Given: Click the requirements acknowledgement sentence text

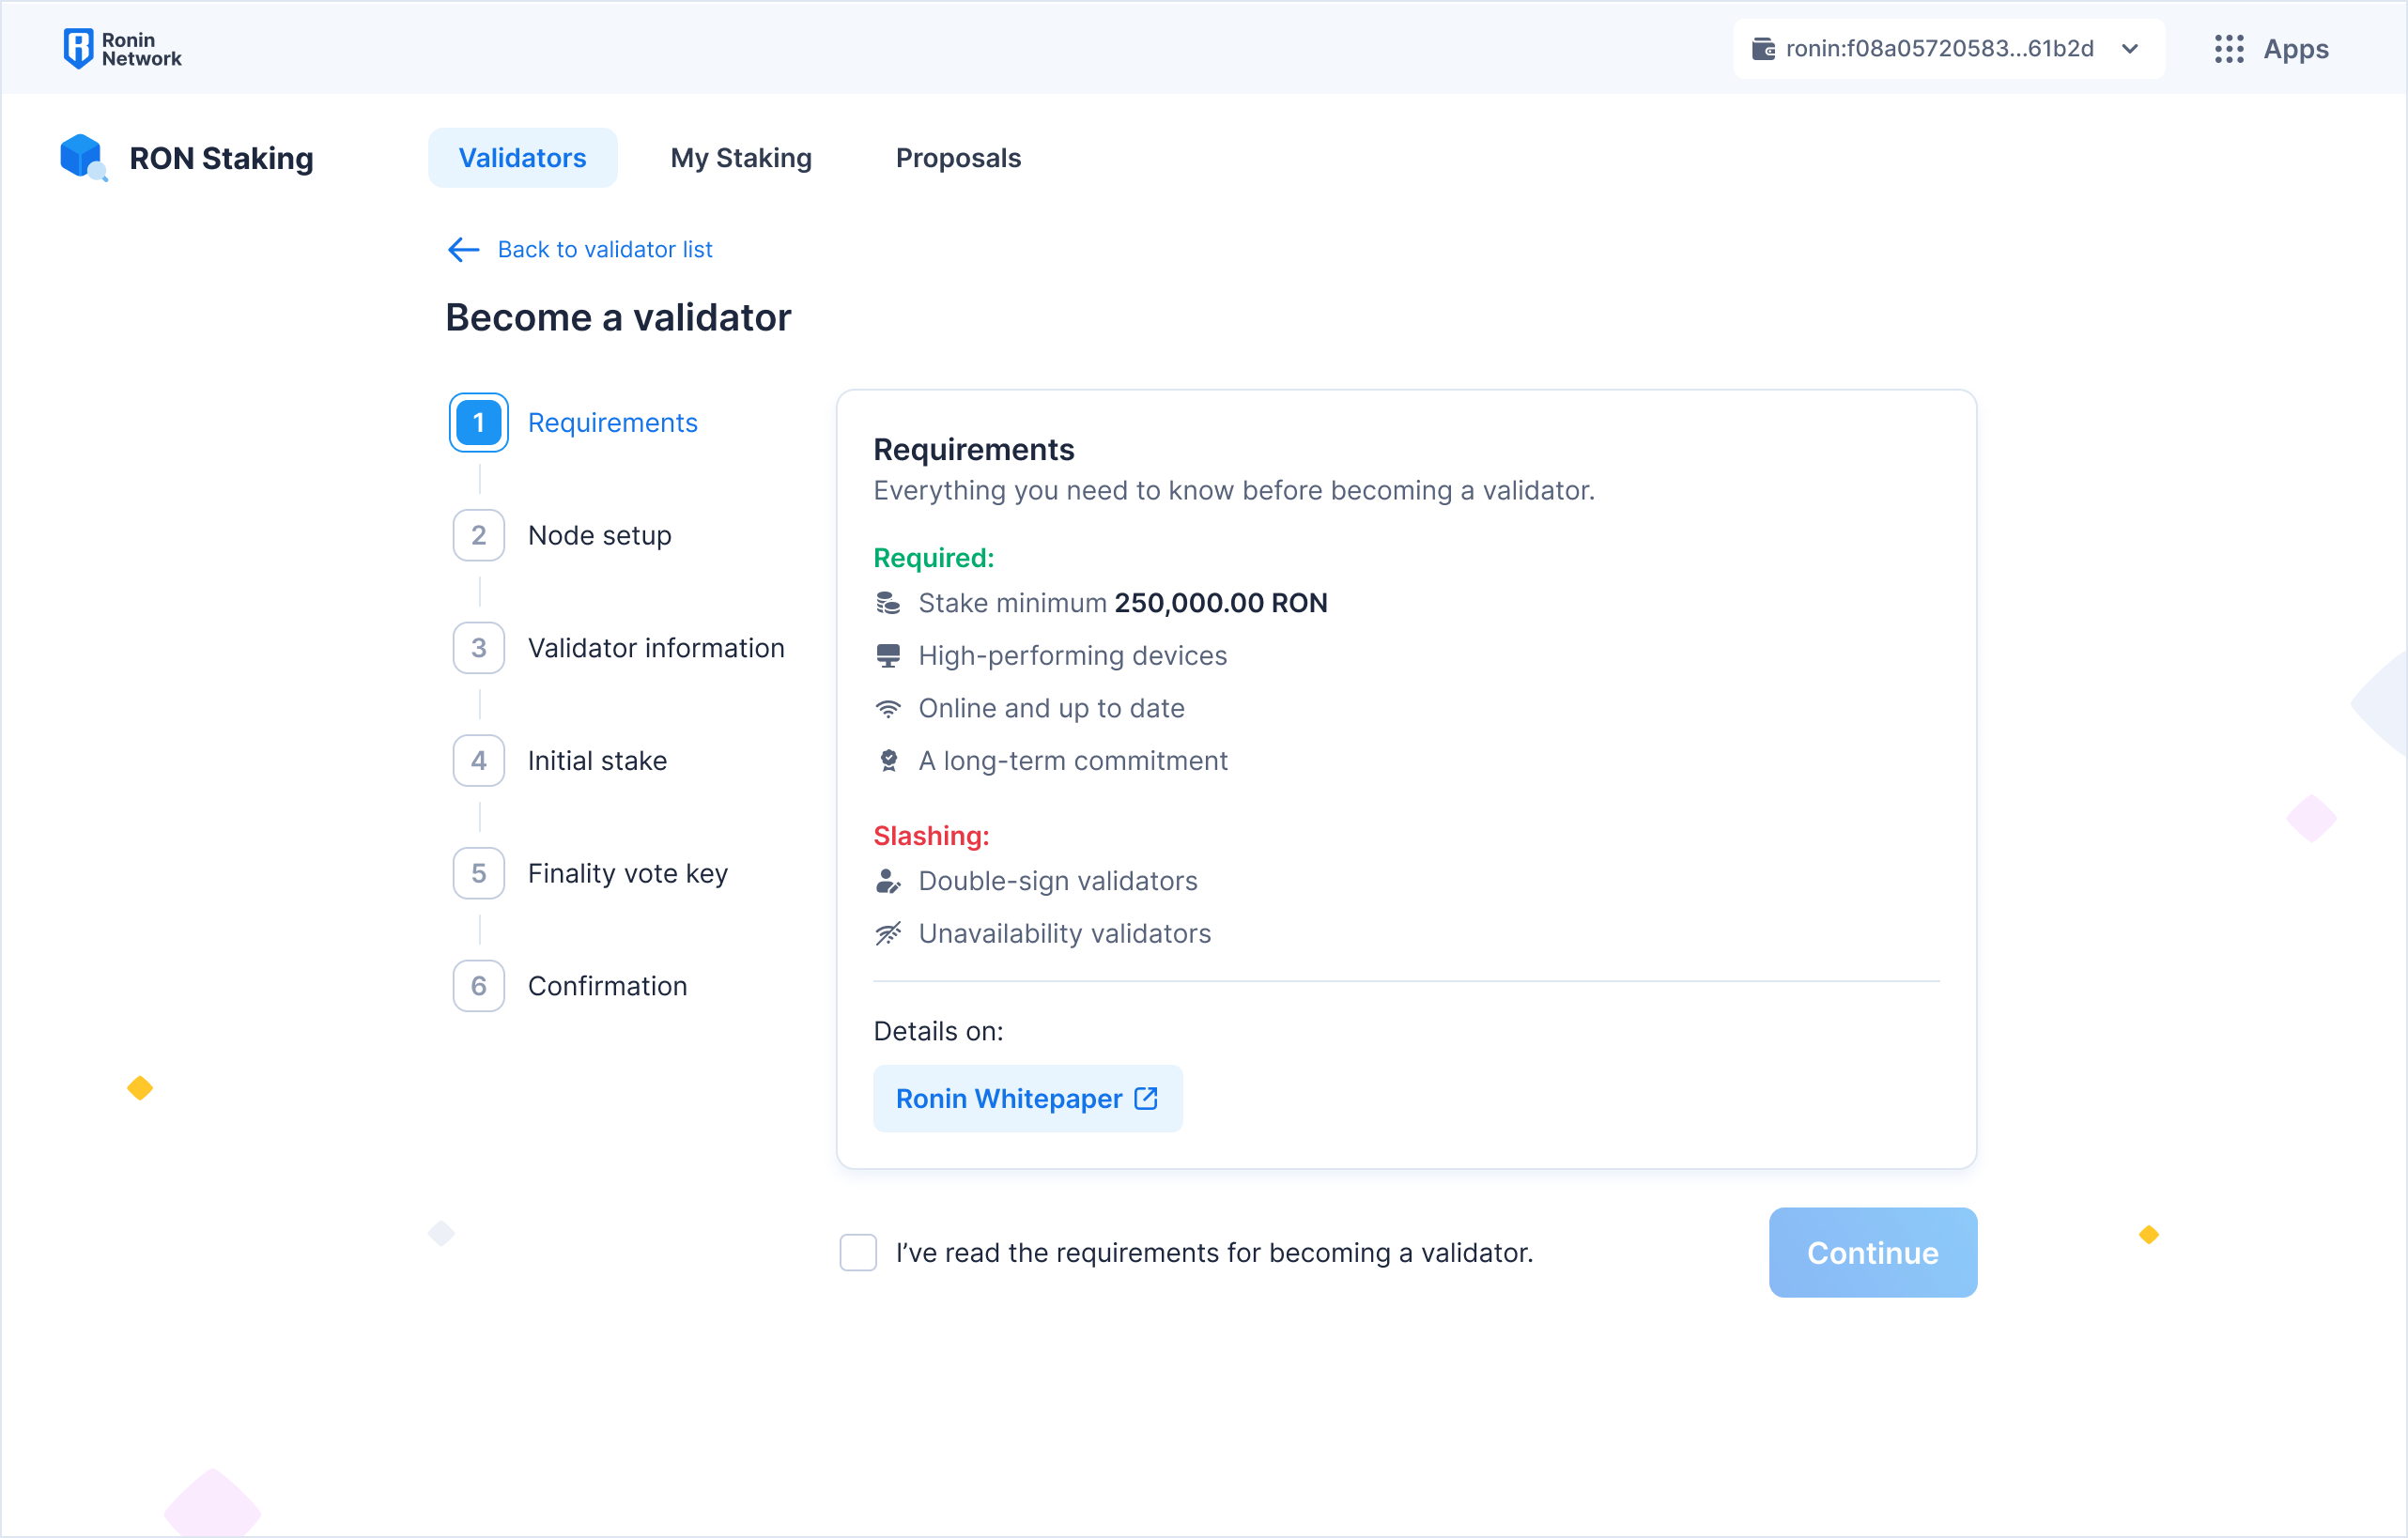Looking at the screenshot, I should 1214,1252.
